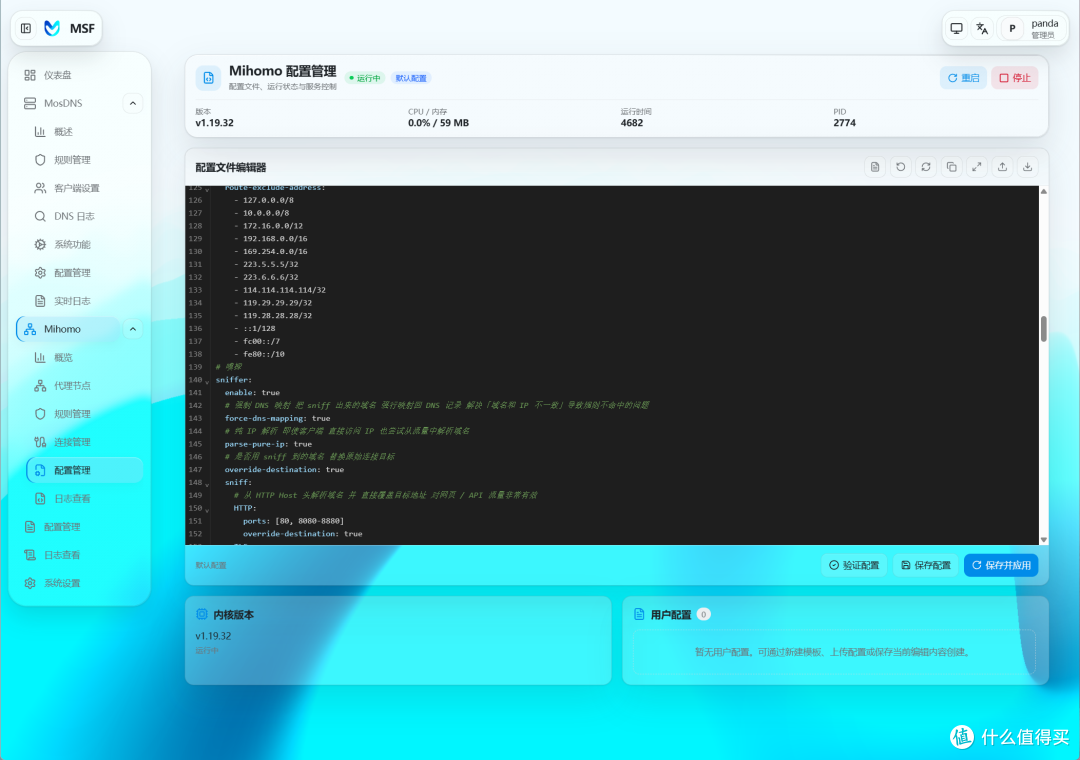The image size is (1080, 760).
Task: Open 连接管理 in the sidebar
Action: pyautogui.click(x=84, y=442)
